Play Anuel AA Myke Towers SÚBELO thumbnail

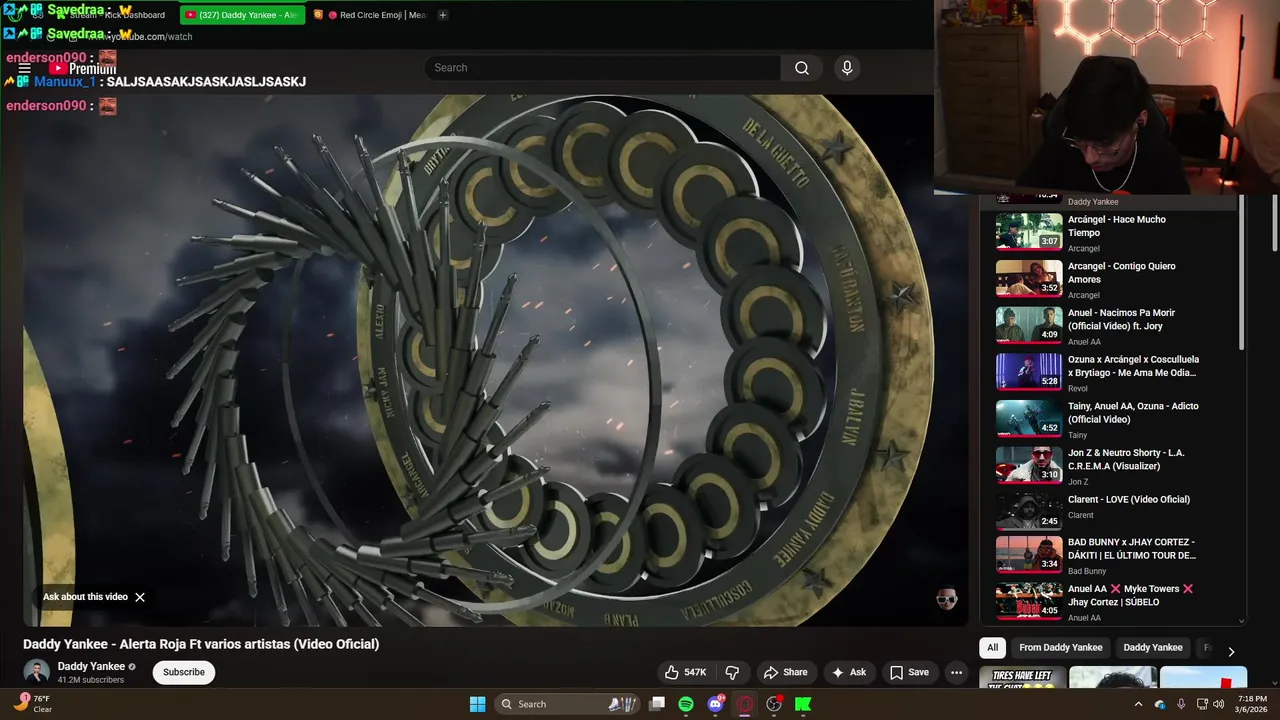click(1028, 600)
